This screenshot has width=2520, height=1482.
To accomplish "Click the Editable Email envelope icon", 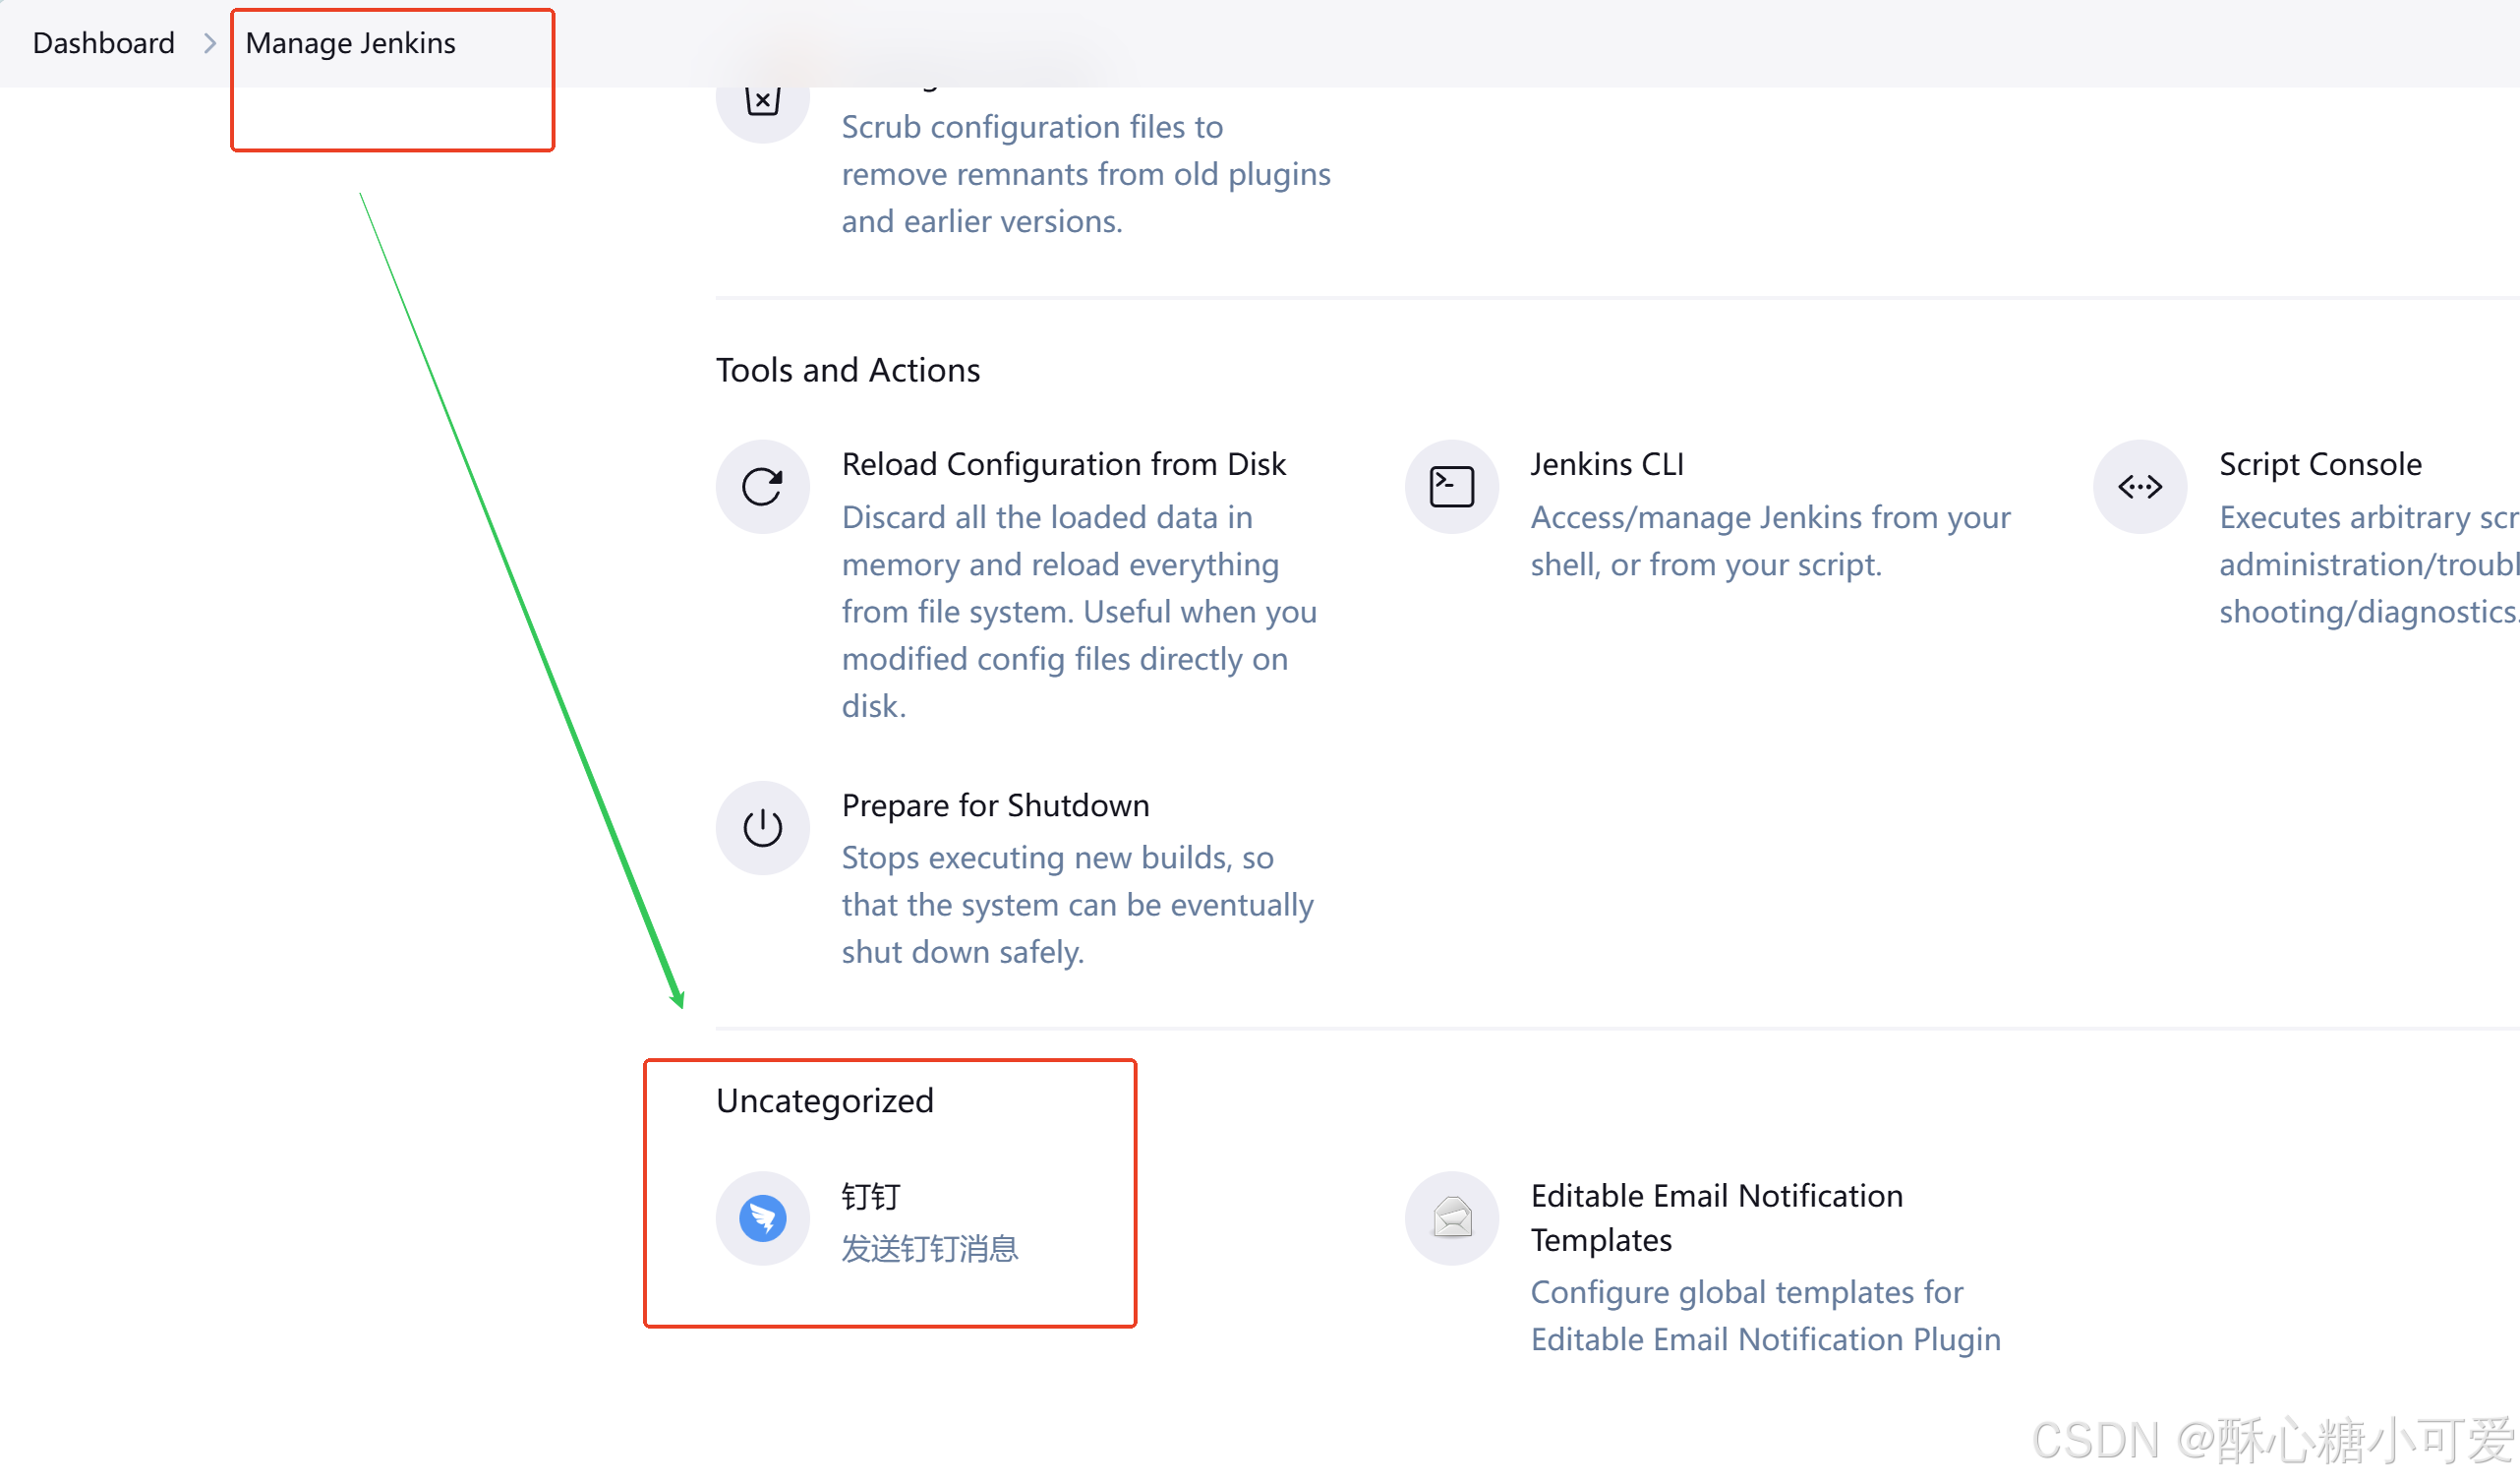I will pyautogui.click(x=1452, y=1219).
